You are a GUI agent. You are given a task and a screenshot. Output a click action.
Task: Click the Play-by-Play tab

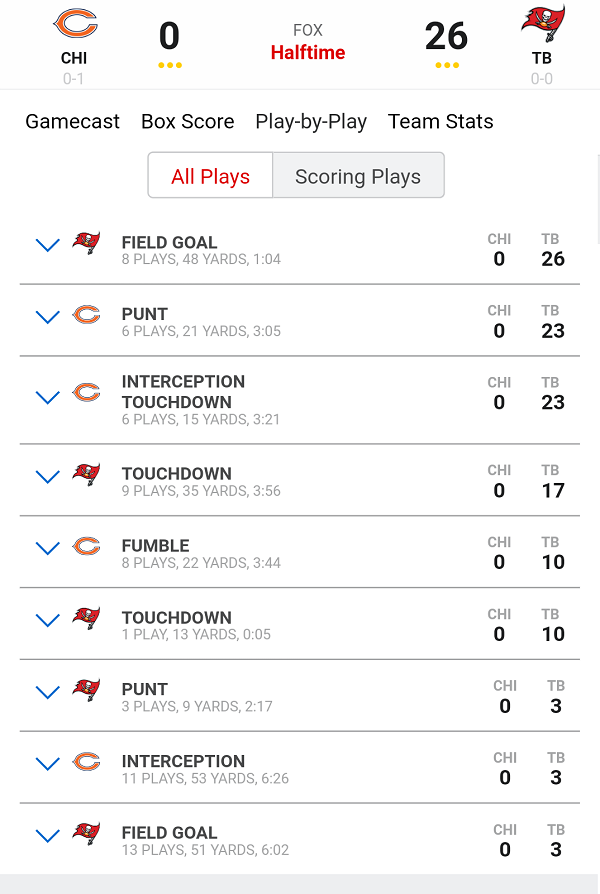coord(311,122)
